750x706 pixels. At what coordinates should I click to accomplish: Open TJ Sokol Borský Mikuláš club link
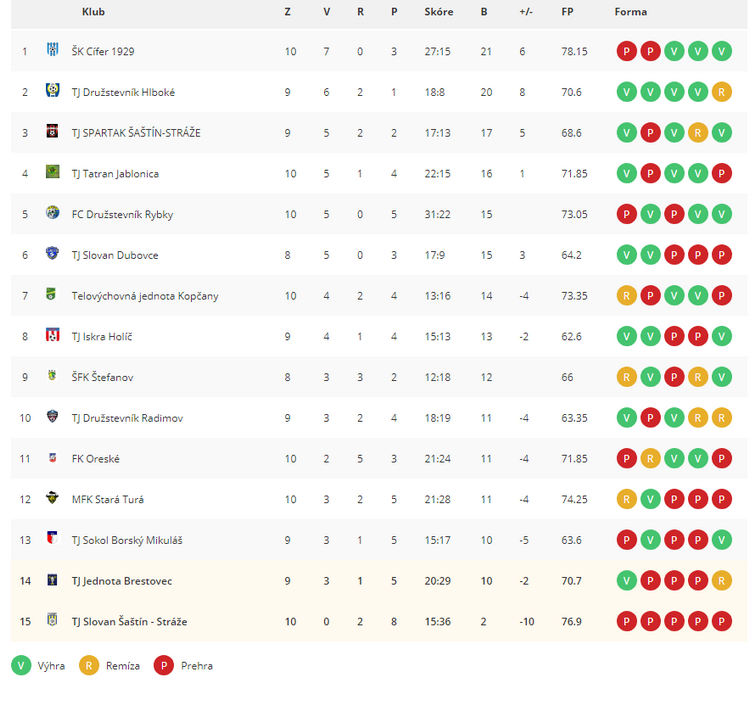127,541
